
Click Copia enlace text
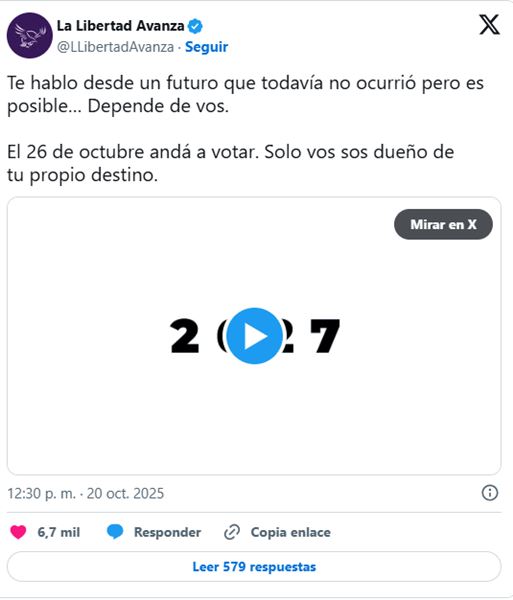290,532
